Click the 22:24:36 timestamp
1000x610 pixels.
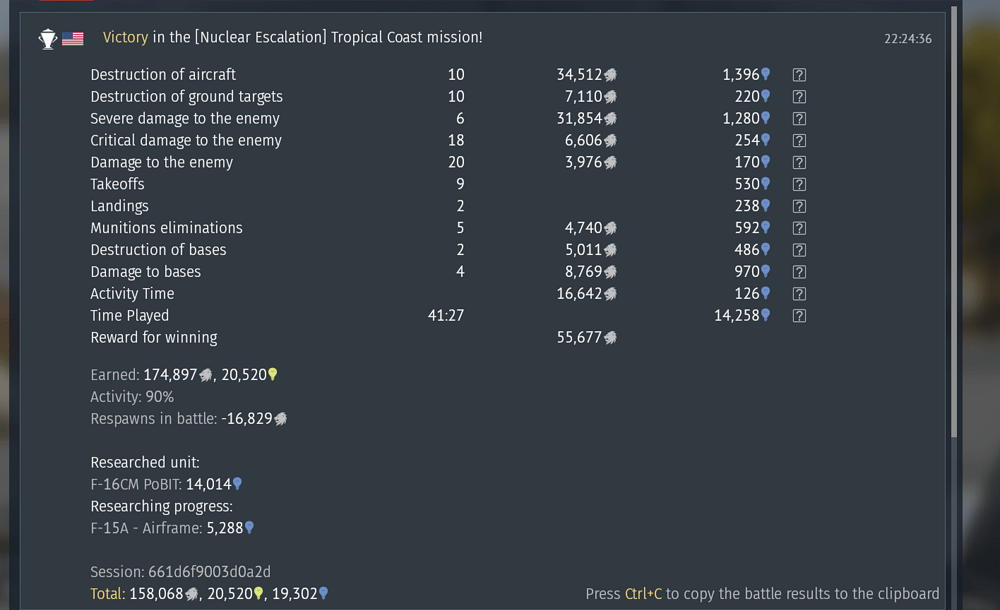[907, 39]
